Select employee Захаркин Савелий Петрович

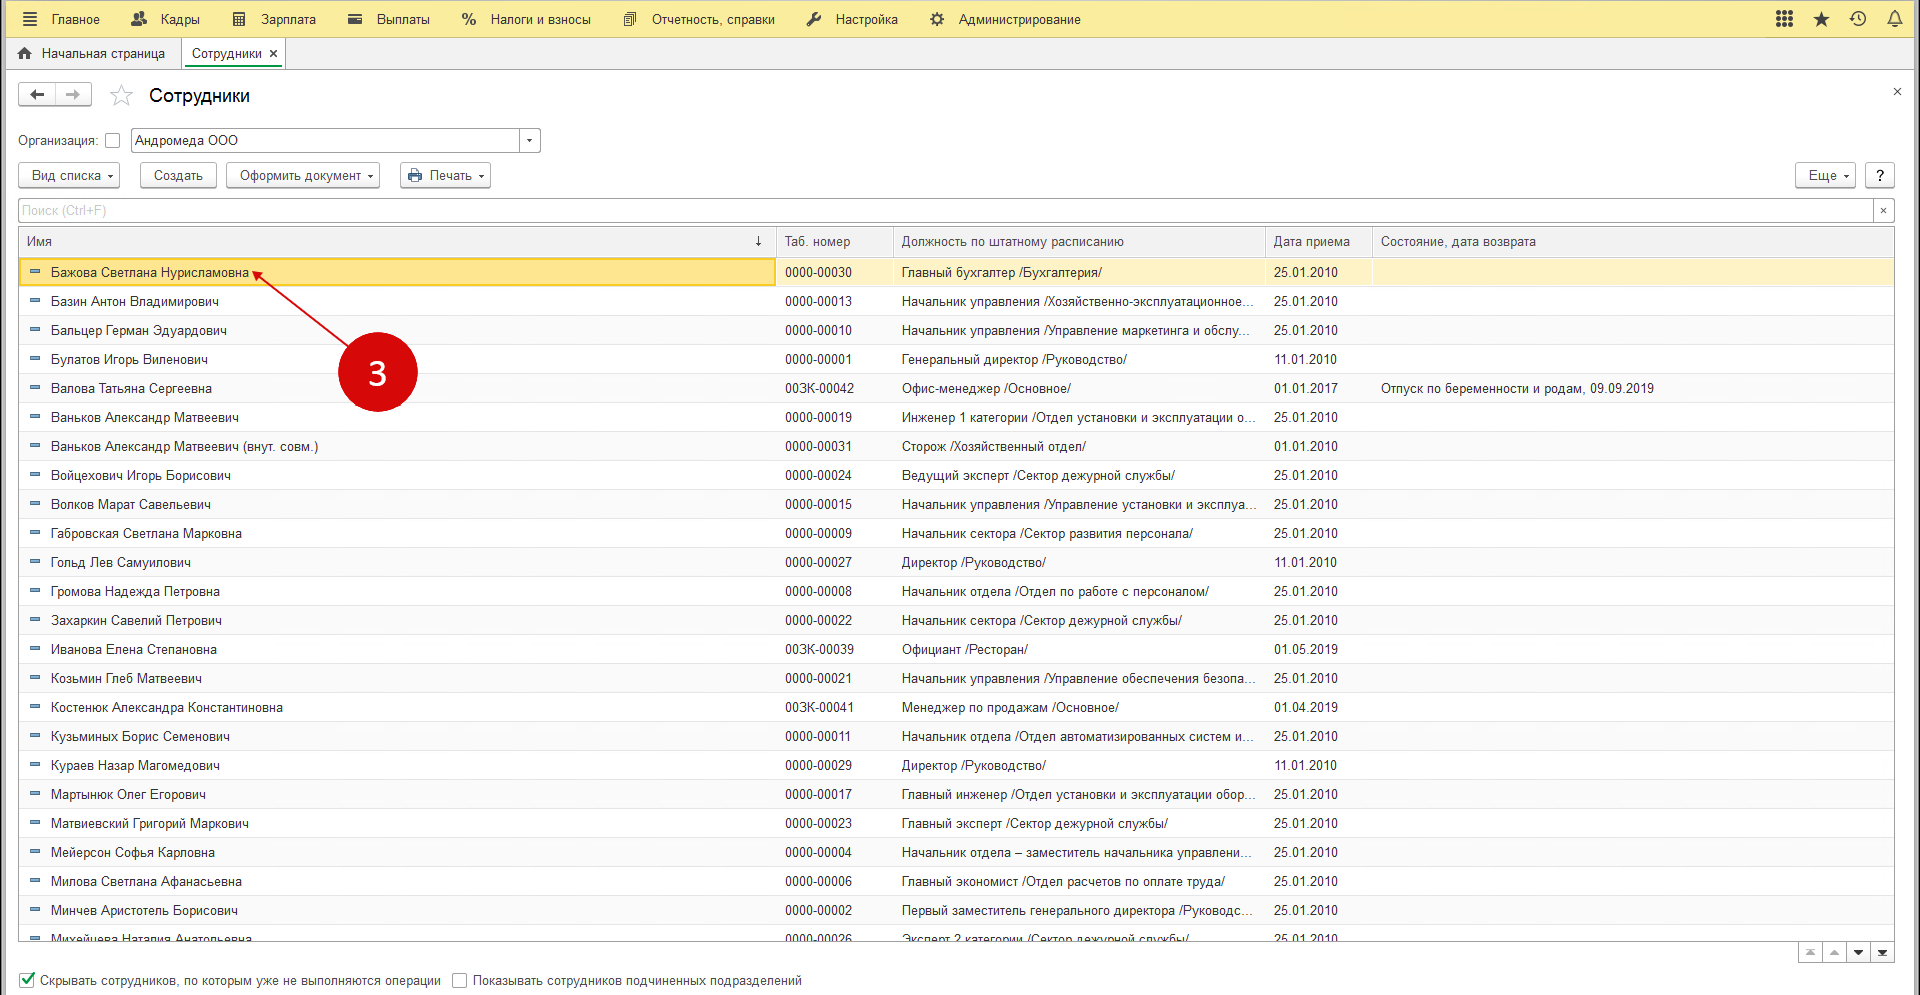point(136,620)
